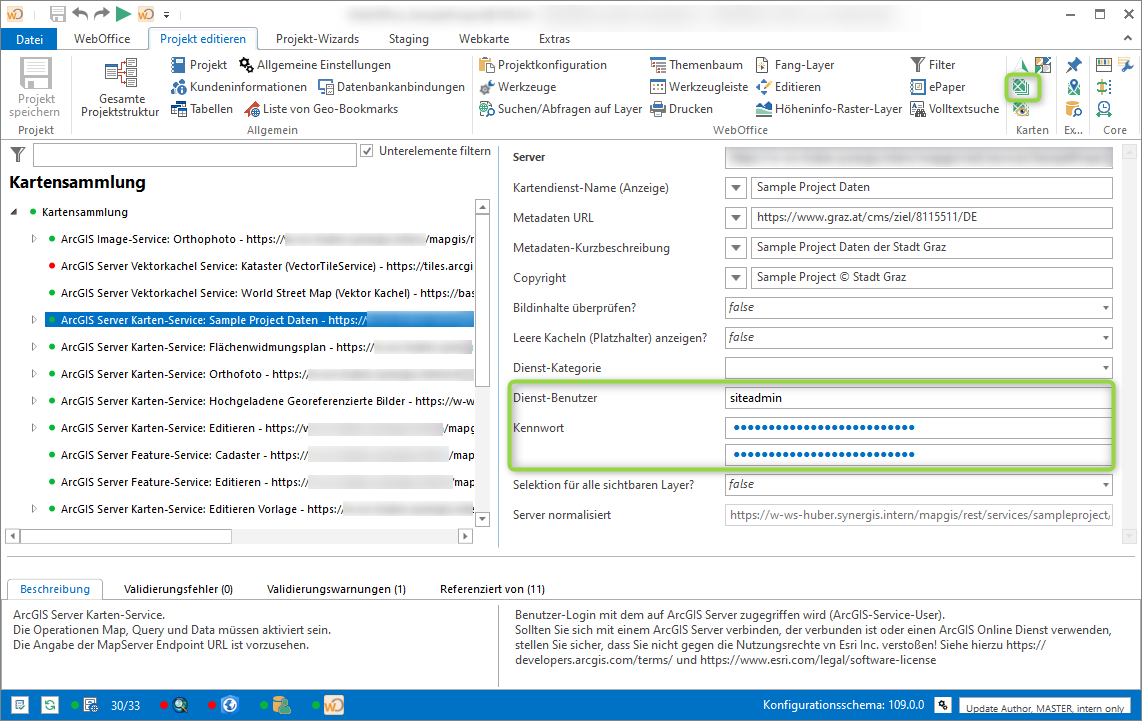The image size is (1142, 721).
Task: Open the Validierungswarnungen (1) tab
Action: [x=336, y=589]
